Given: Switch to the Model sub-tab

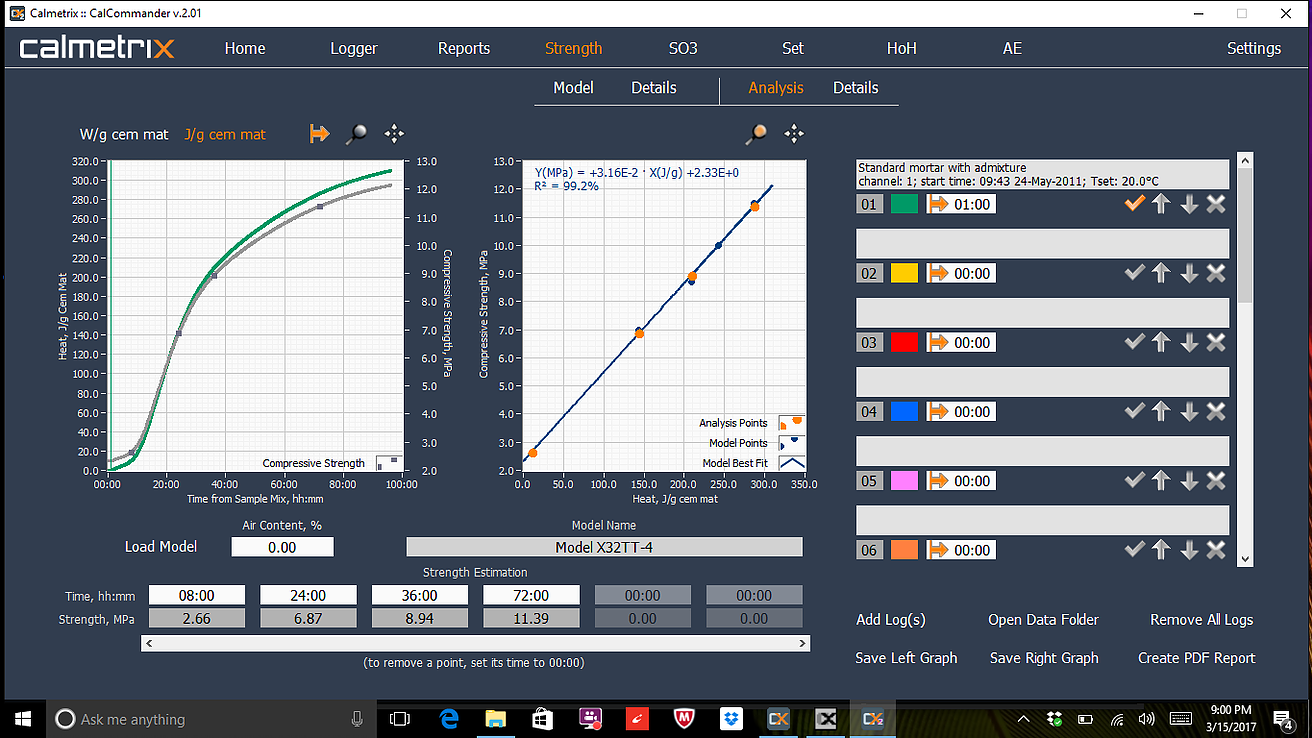Looking at the screenshot, I should tap(573, 88).
